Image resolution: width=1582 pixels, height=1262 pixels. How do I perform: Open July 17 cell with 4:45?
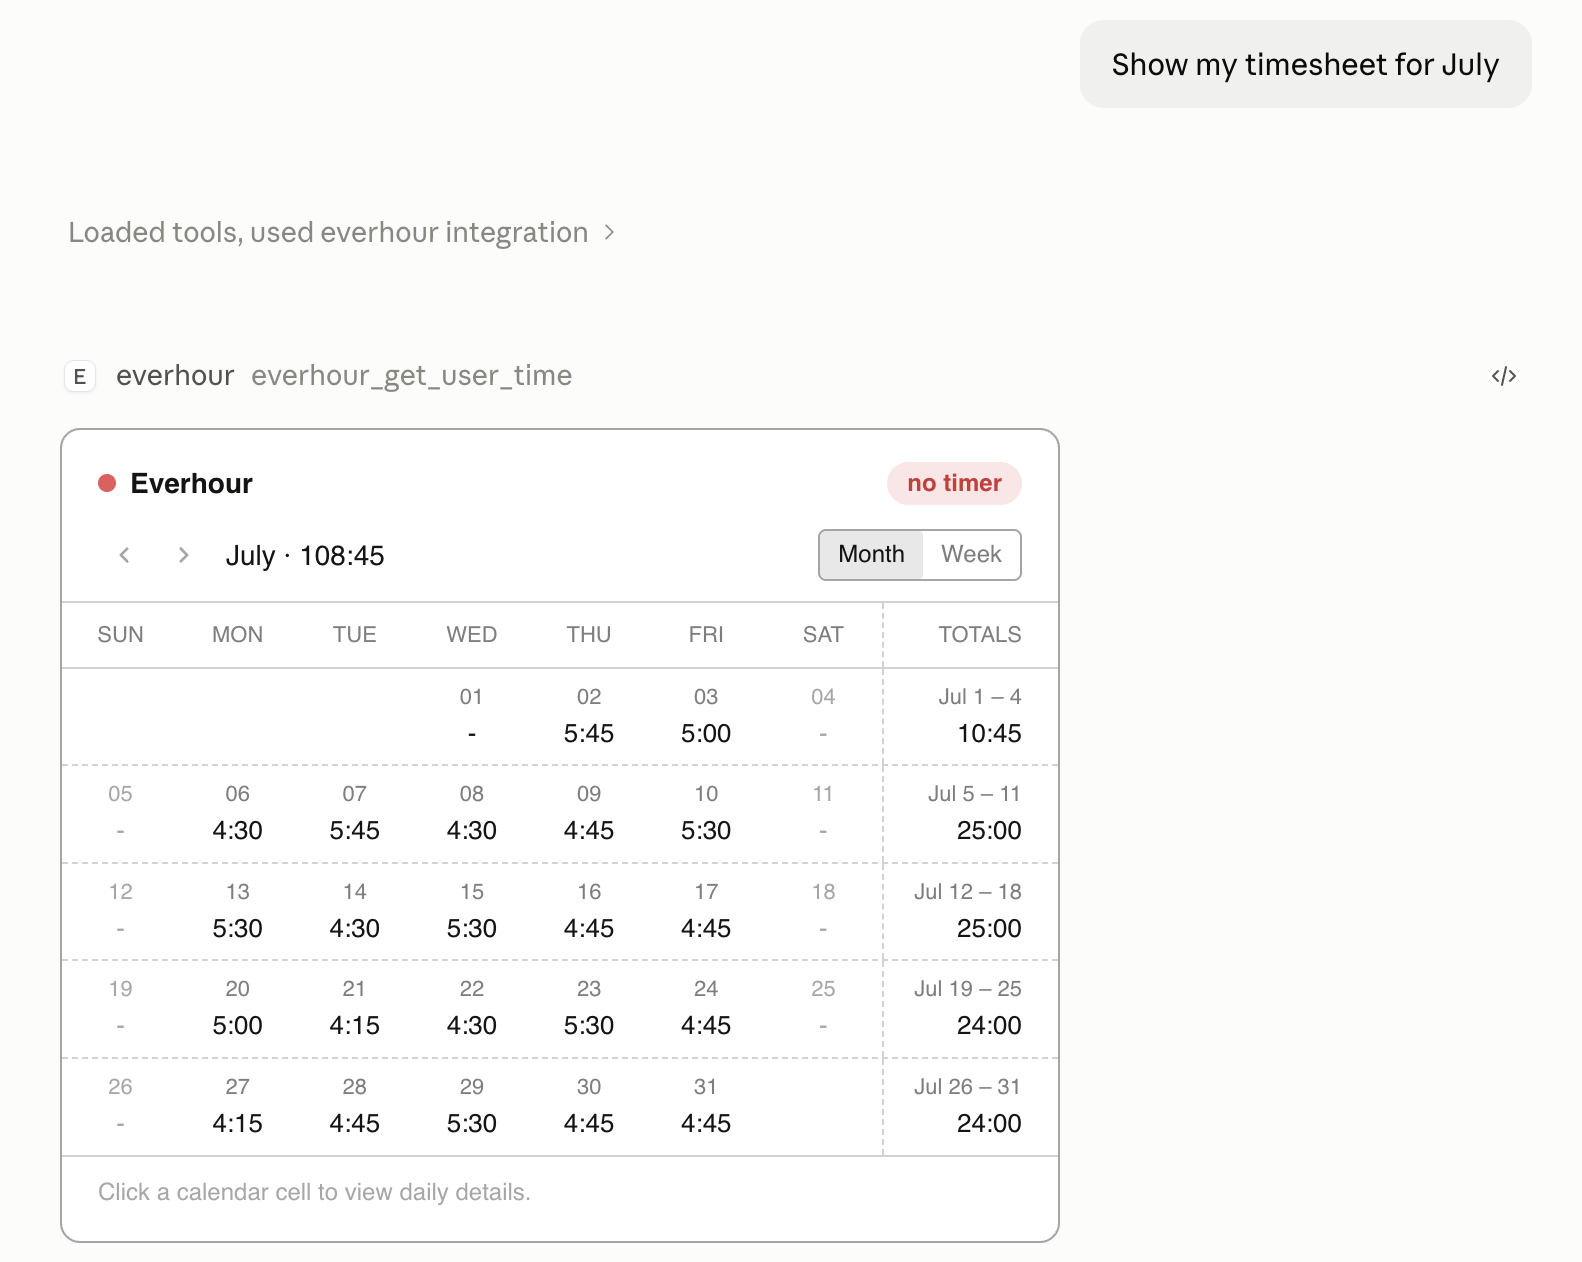pyautogui.click(x=706, y=911)
